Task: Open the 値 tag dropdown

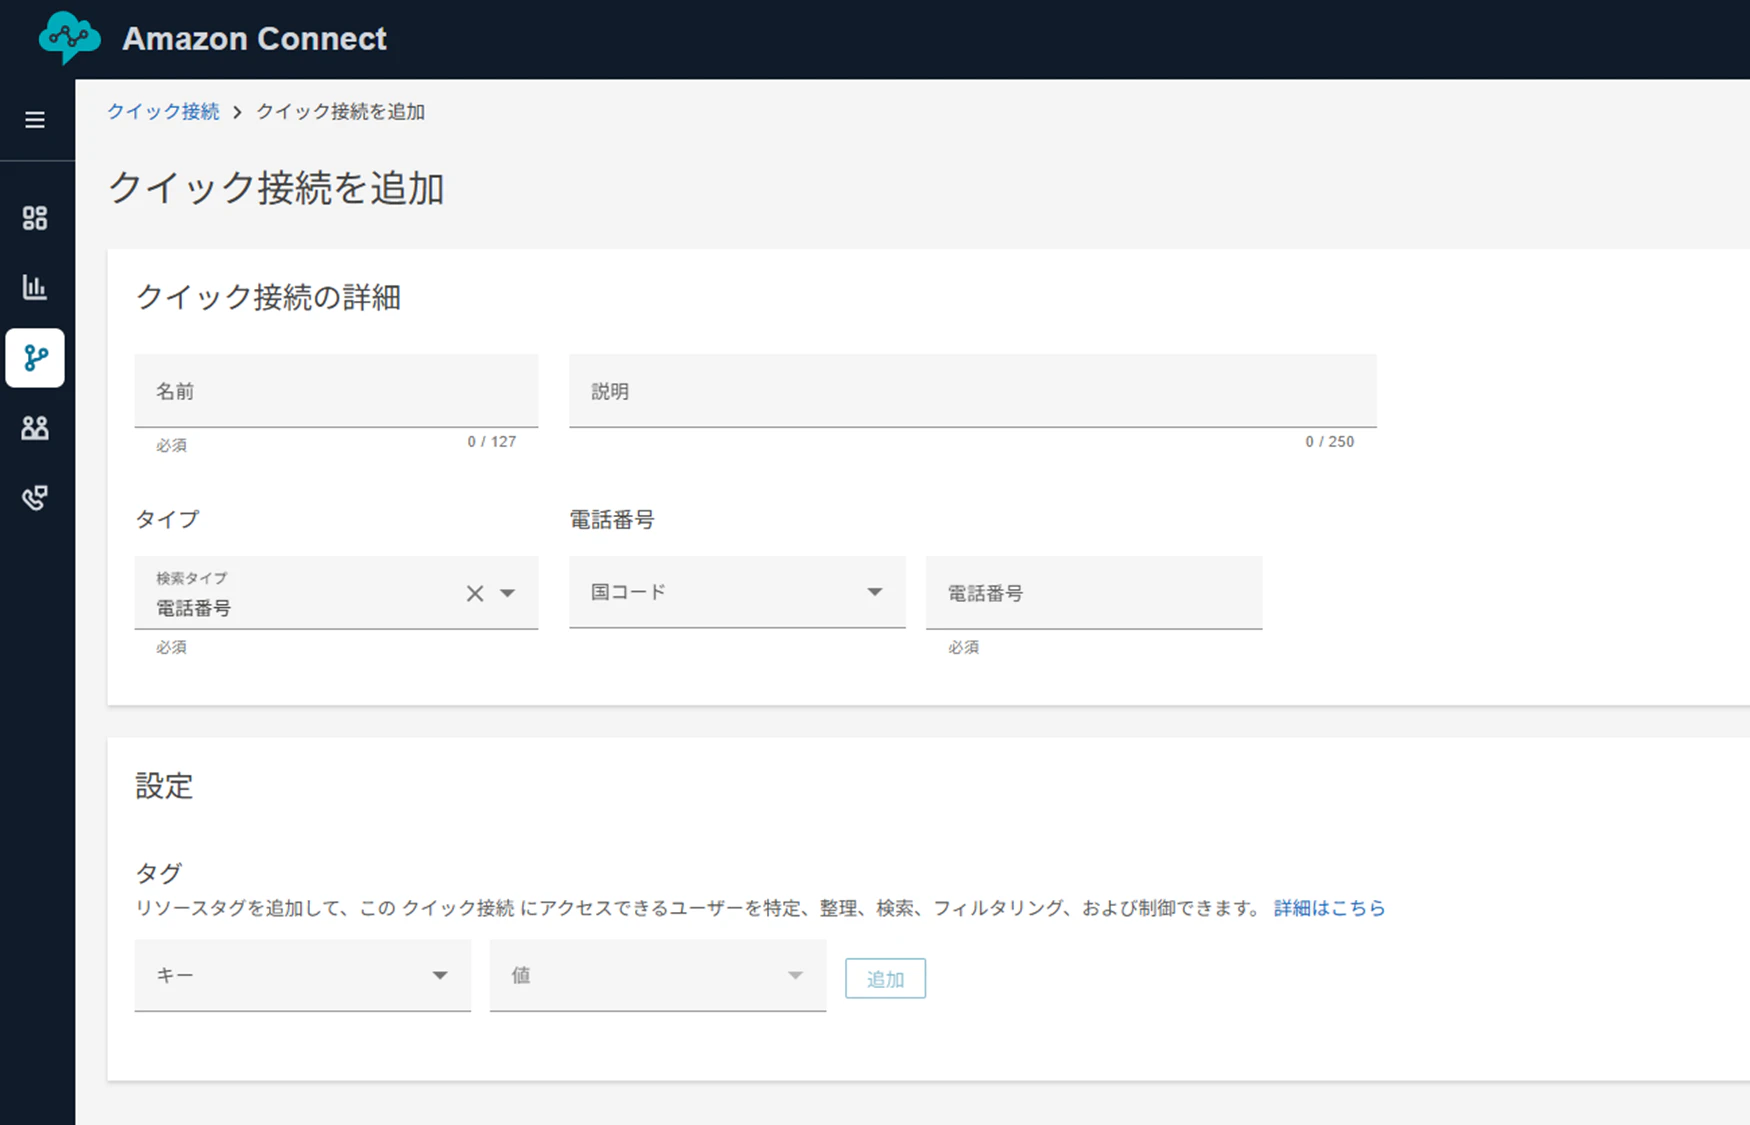Action: tap(658, 975)
